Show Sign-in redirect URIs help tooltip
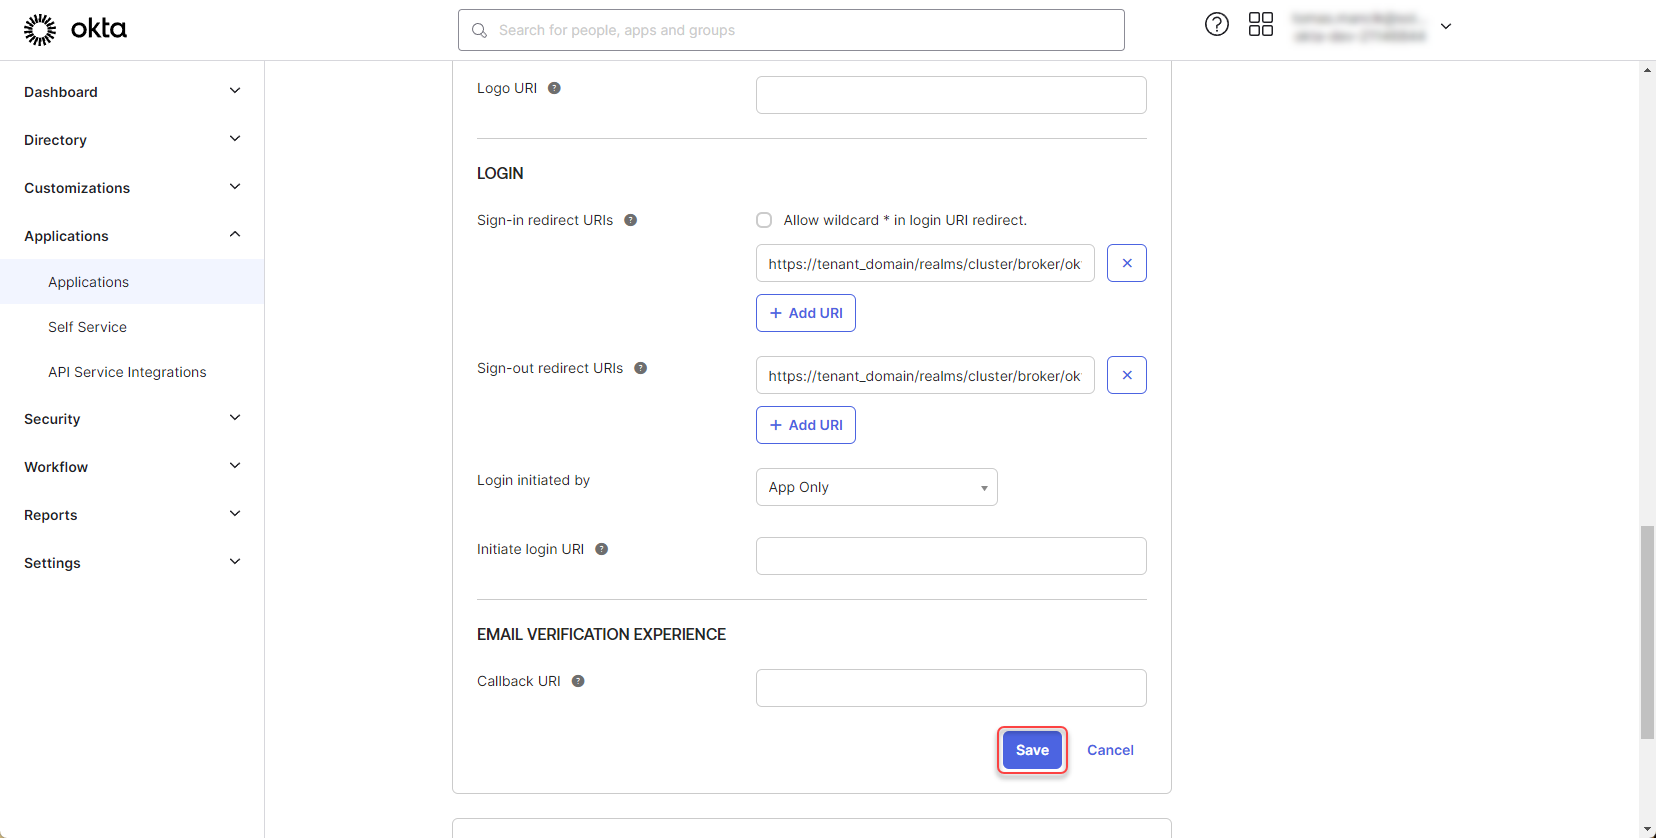The height and width of the screenshot is (838, 1656). [630, 220]
